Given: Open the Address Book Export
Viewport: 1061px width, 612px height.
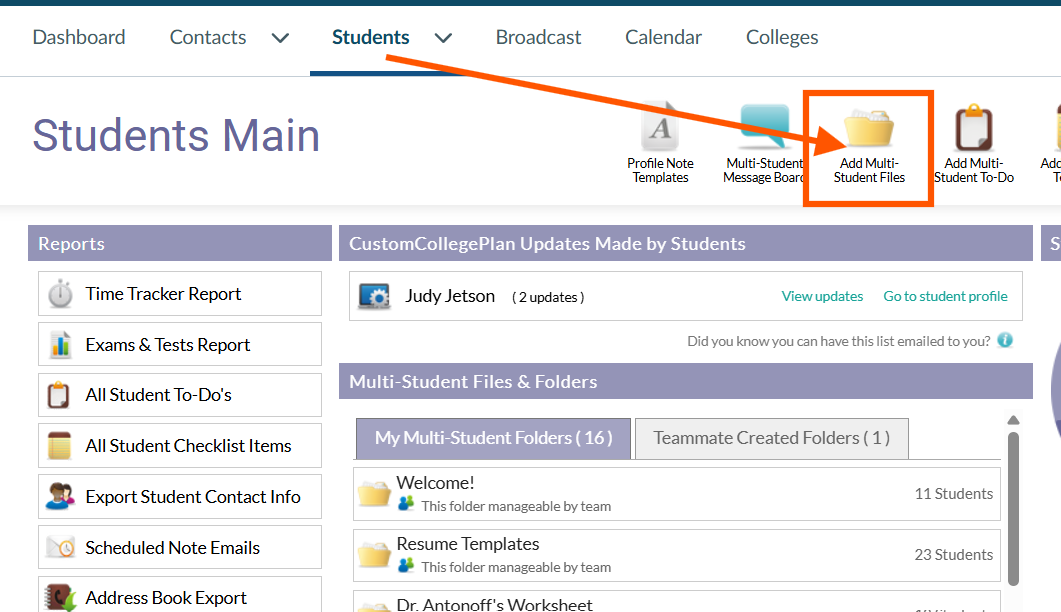Looking at the screenshot, I should tap(166, 598).
